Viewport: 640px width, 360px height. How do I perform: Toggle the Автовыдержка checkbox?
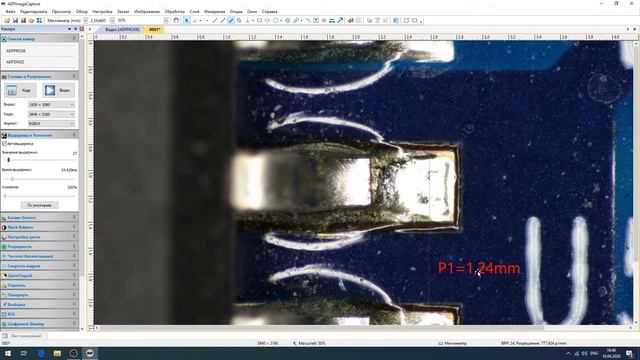pos(4,144)
